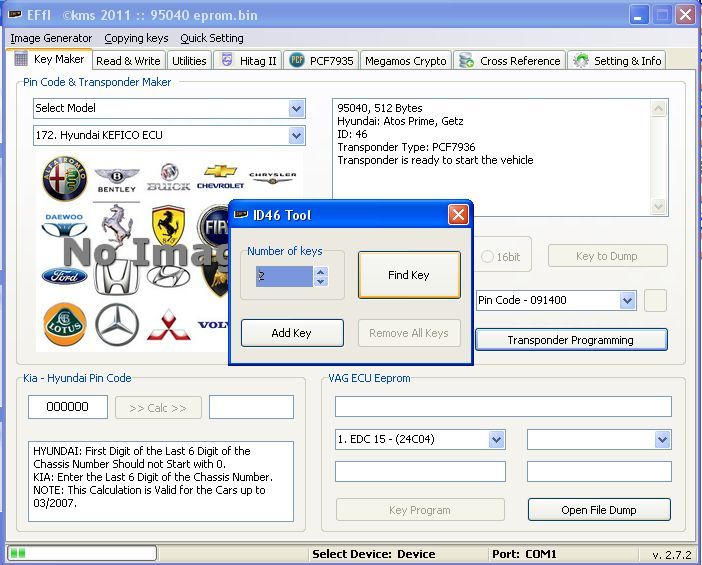Click the blue Ford oval logo
This screenshot has width=702, height=565.
(x=64, y=276)
